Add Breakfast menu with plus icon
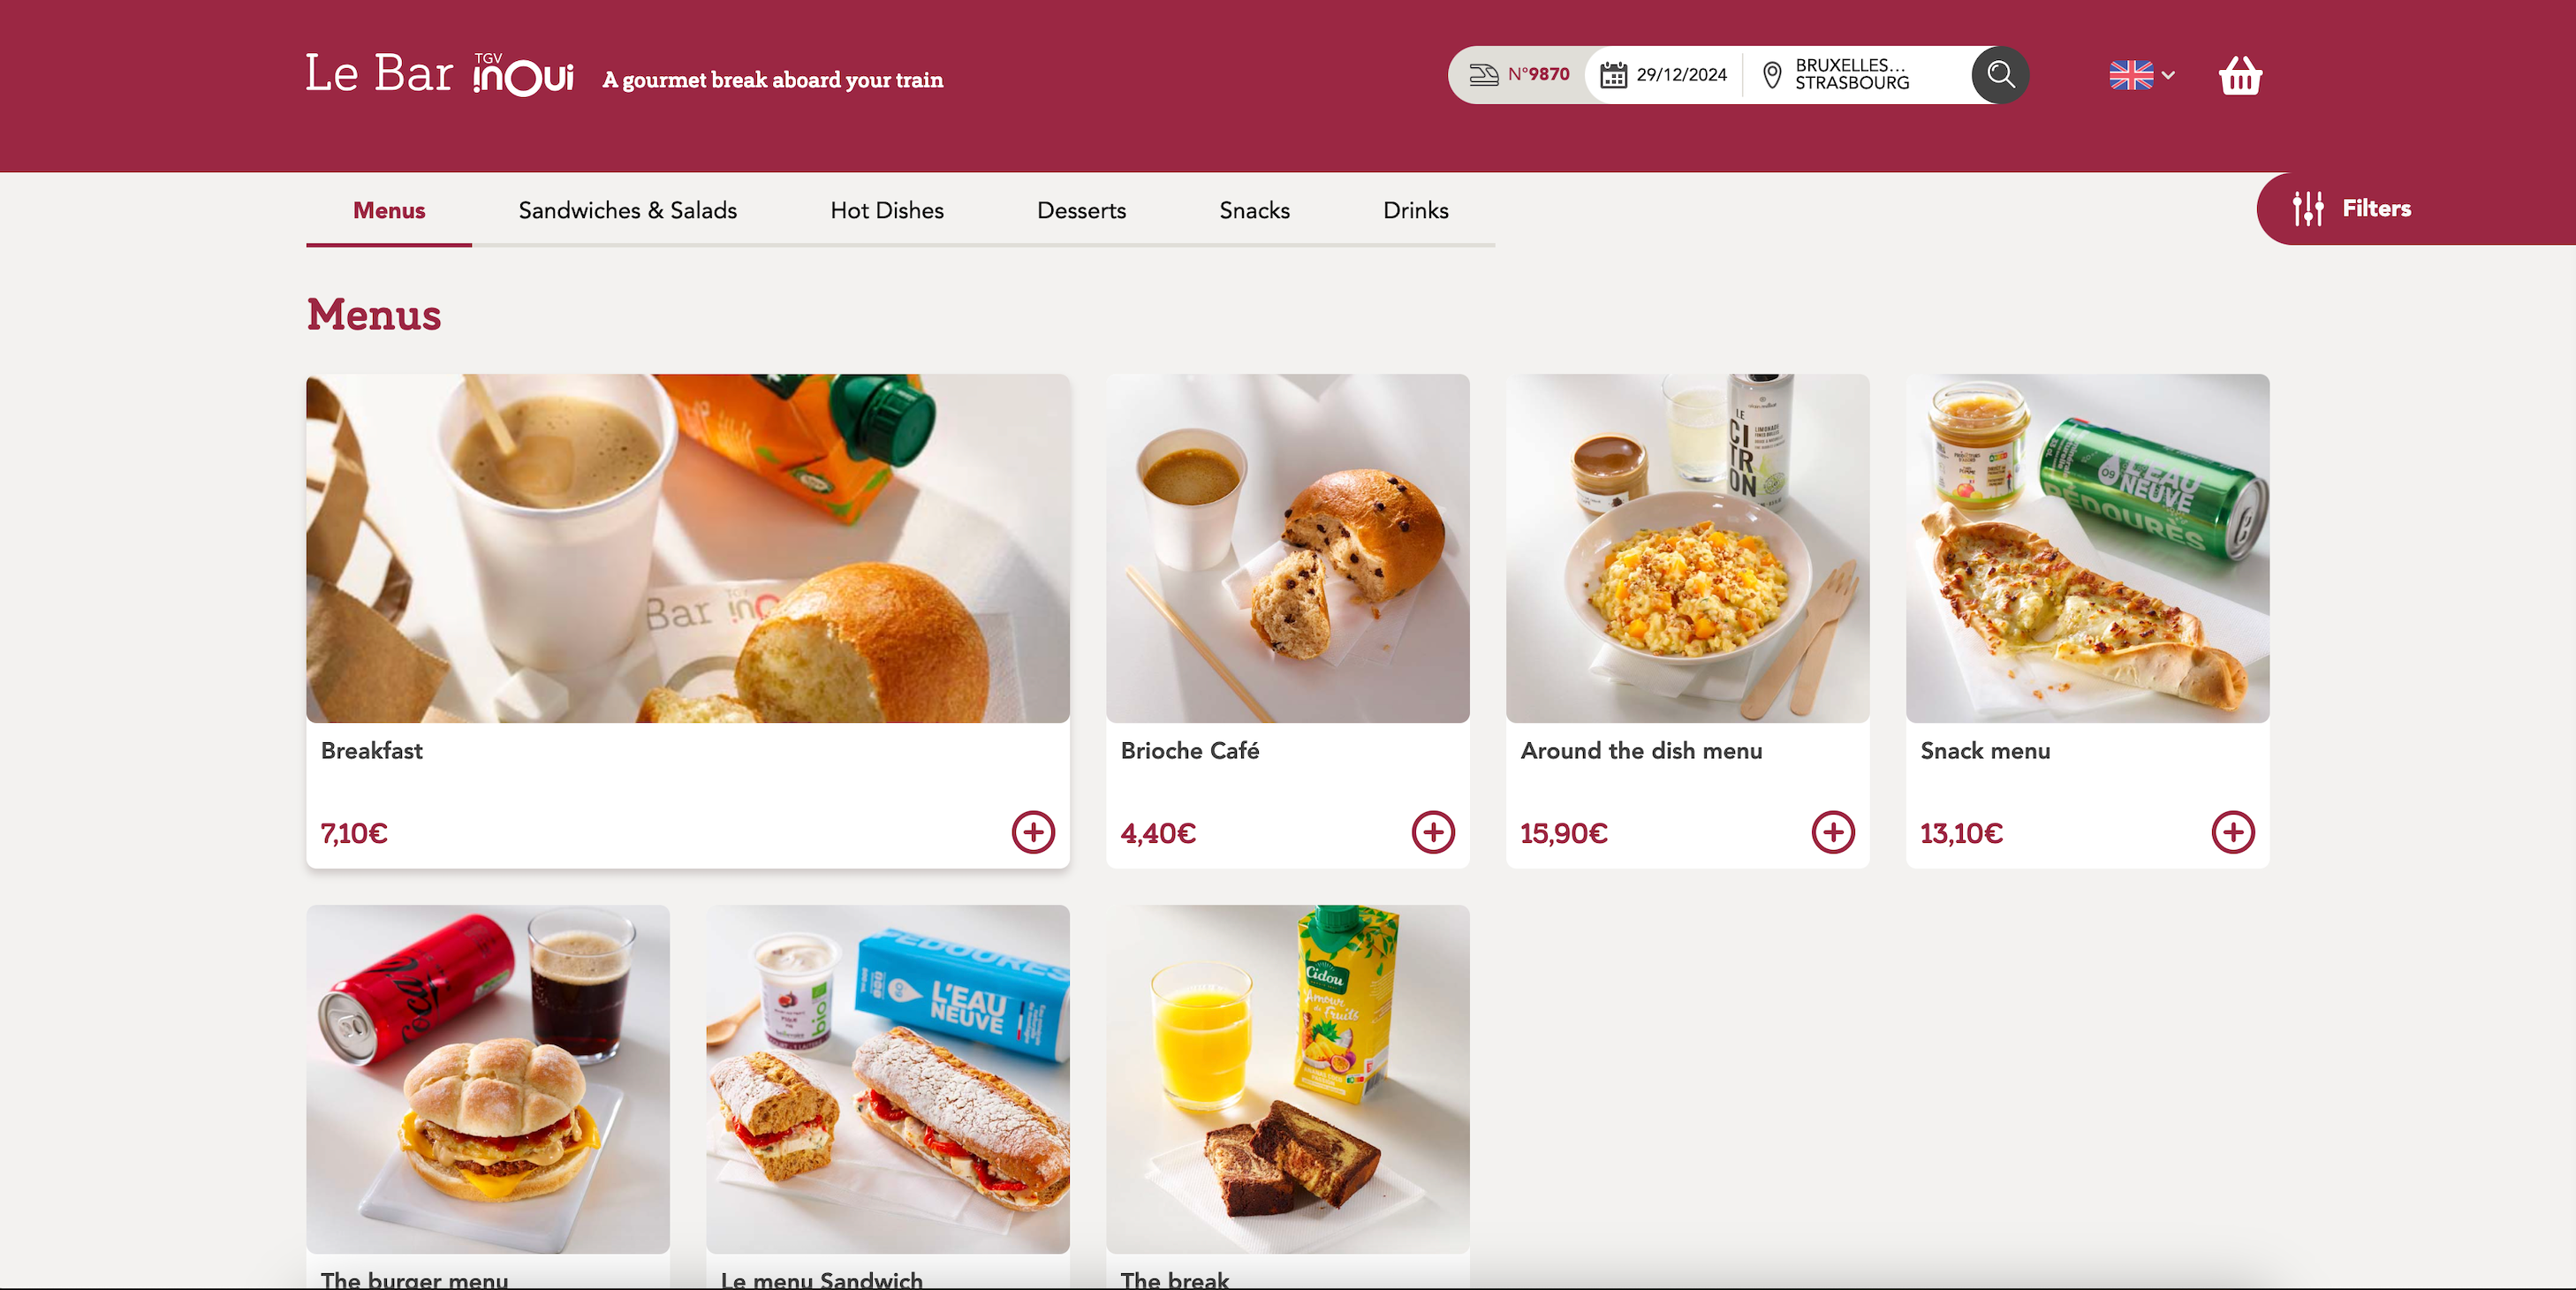This screenshot has width=2576, height=1290. pyautogui.click(x=1033, y=832)
